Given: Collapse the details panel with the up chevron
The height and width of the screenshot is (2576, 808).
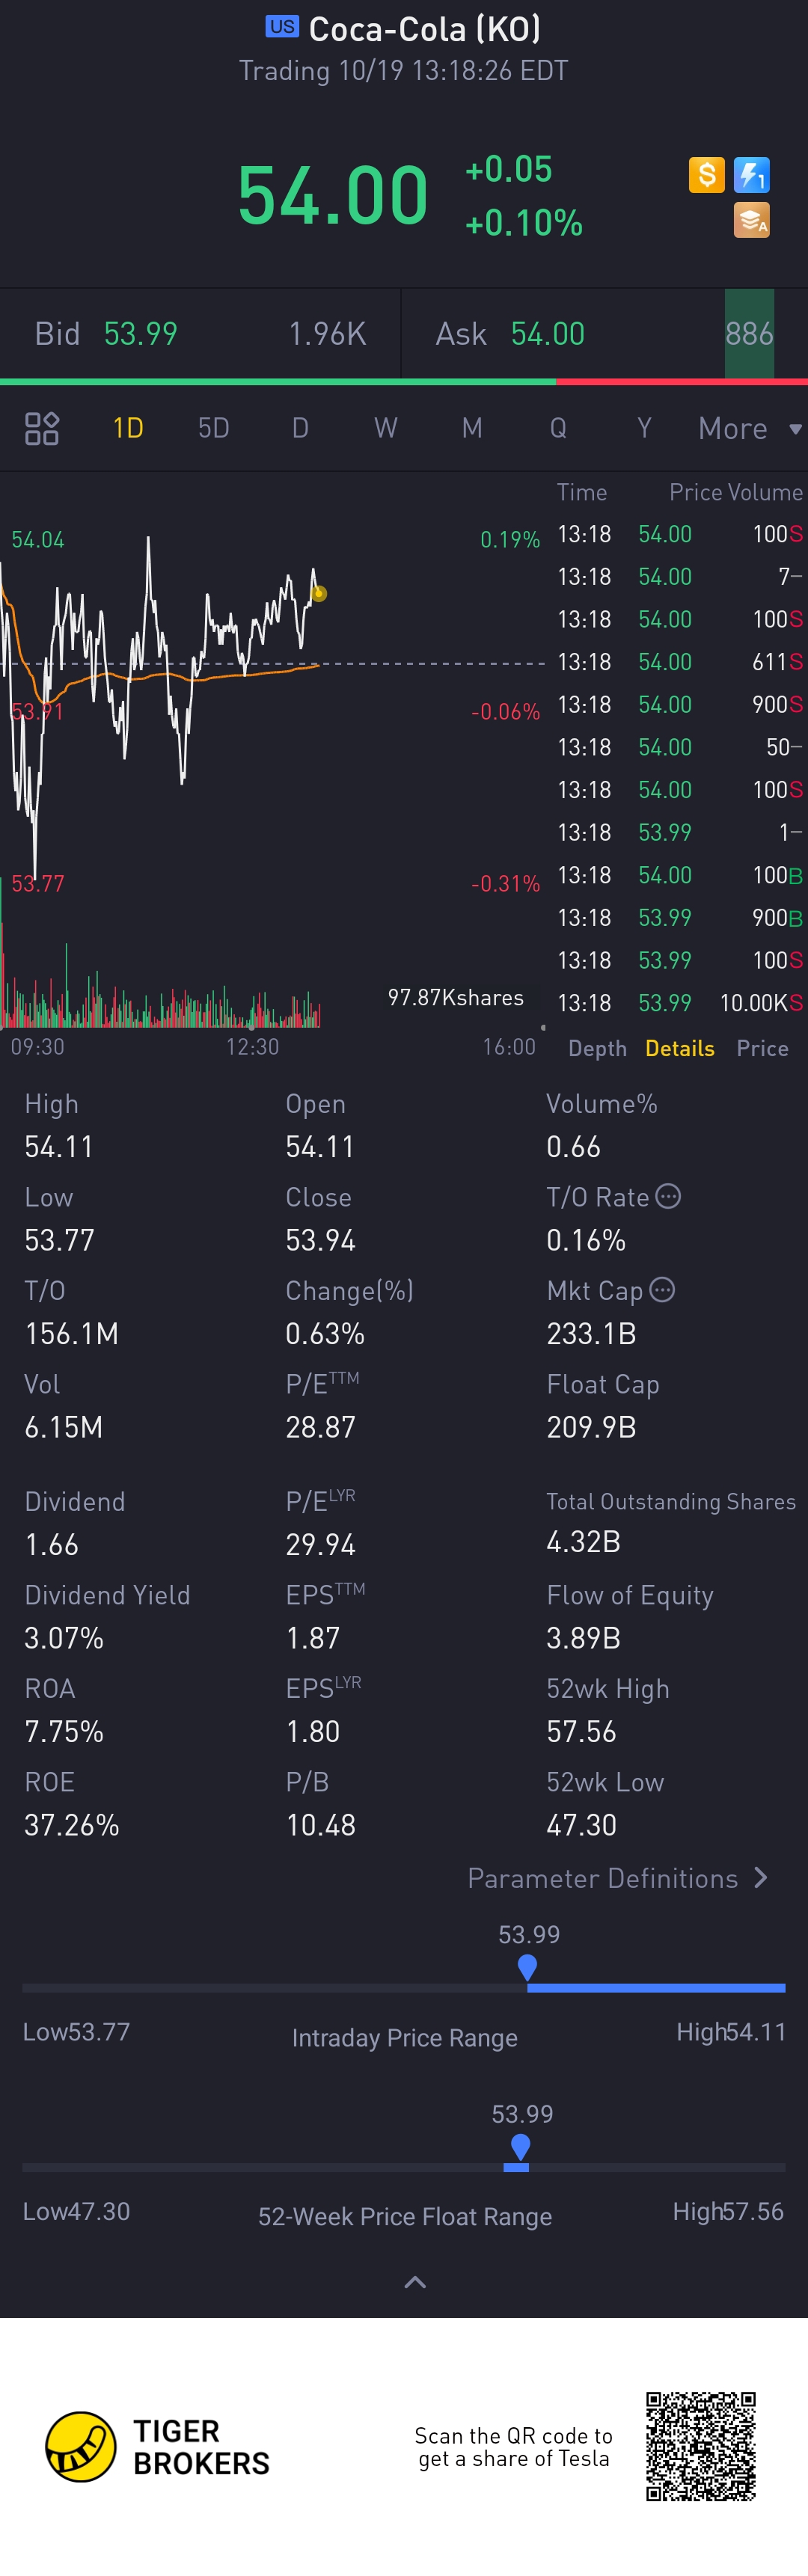Looking at the screenshot, I should coord(414,2282).
